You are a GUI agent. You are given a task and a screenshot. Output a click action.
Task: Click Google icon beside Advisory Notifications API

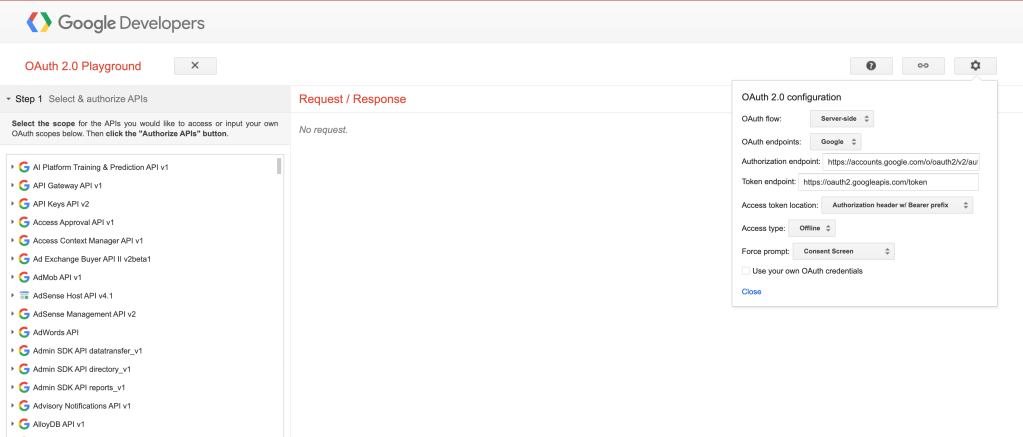pos(24,405)
